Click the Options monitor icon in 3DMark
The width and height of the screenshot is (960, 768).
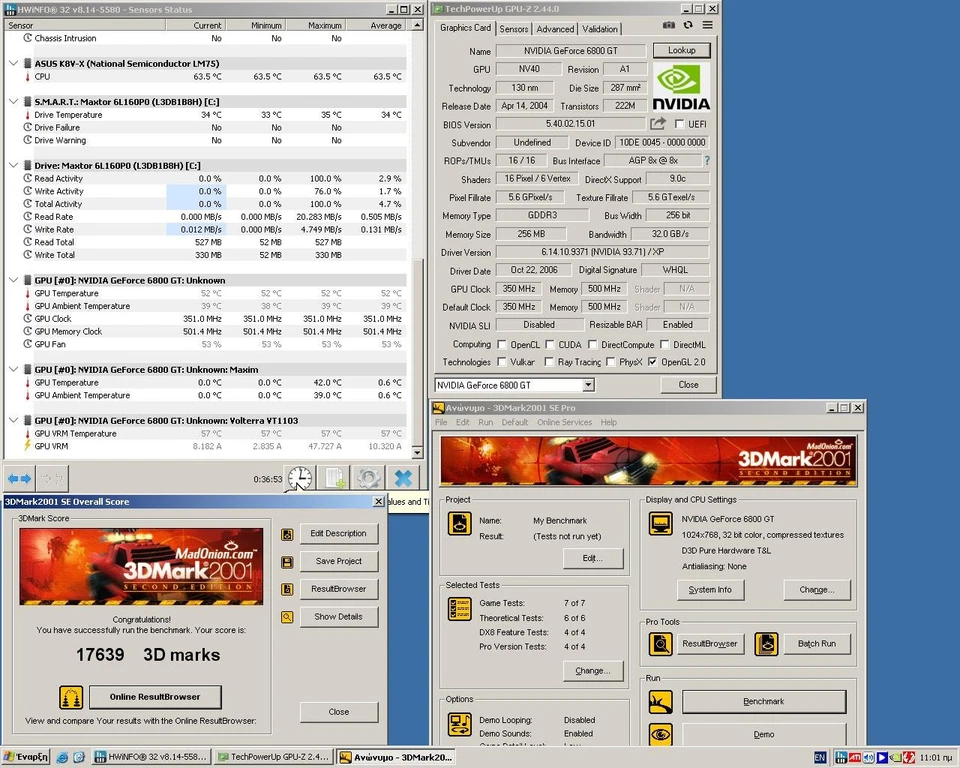coord(459,723)
